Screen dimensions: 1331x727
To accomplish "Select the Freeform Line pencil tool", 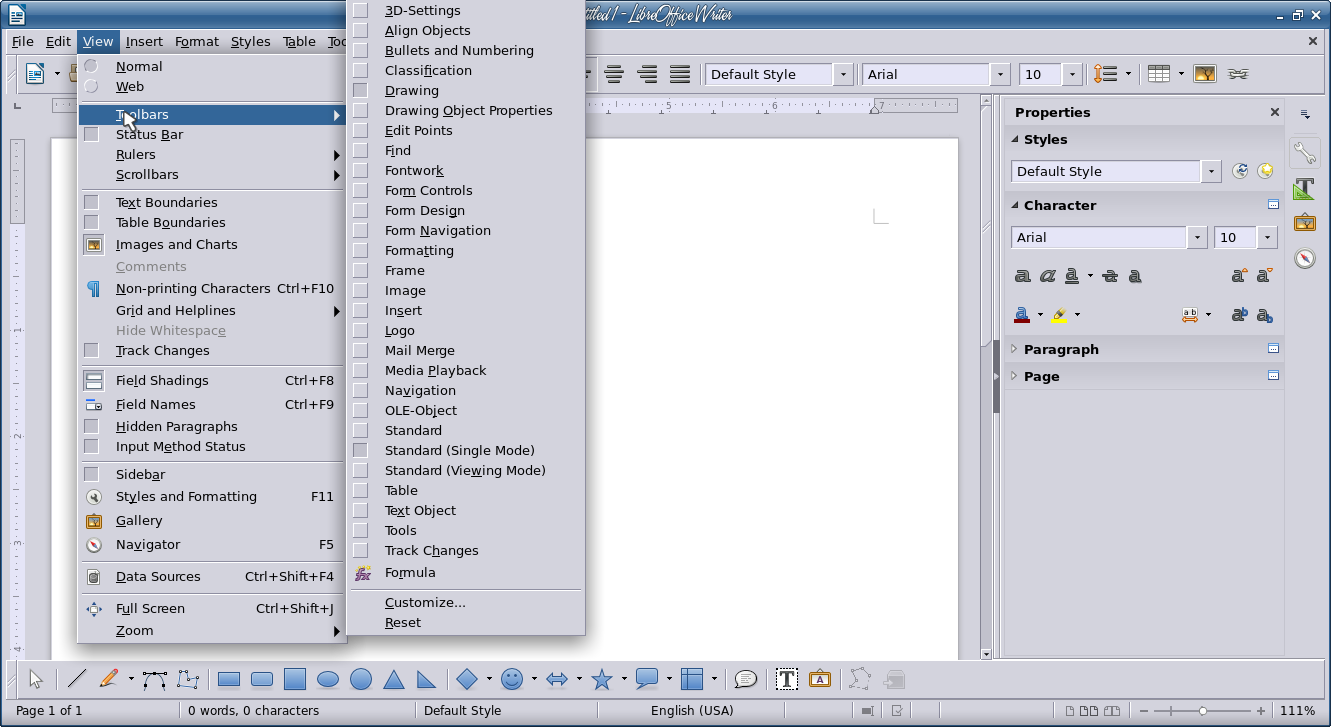I will click(x=109, y=680).
